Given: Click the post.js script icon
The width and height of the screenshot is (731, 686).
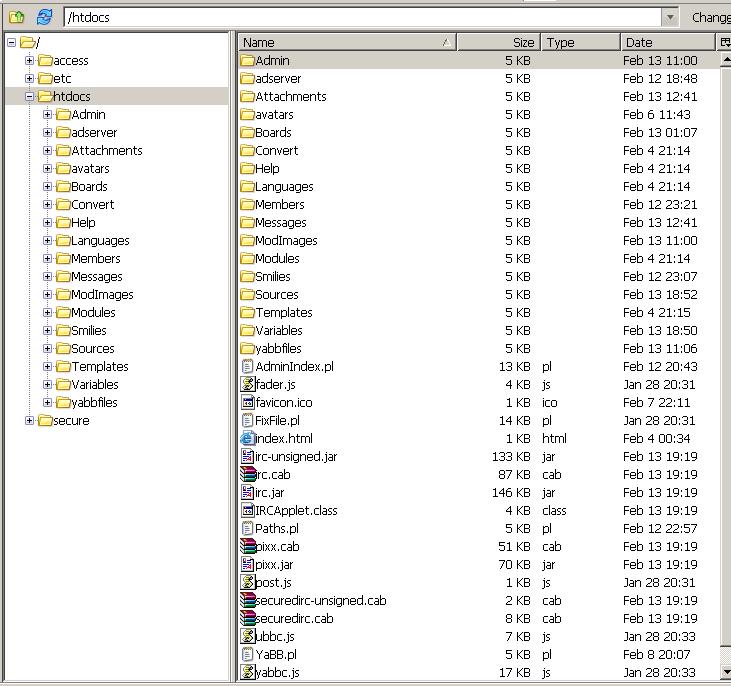Looking at the screenshot, I should coord(248,582).
